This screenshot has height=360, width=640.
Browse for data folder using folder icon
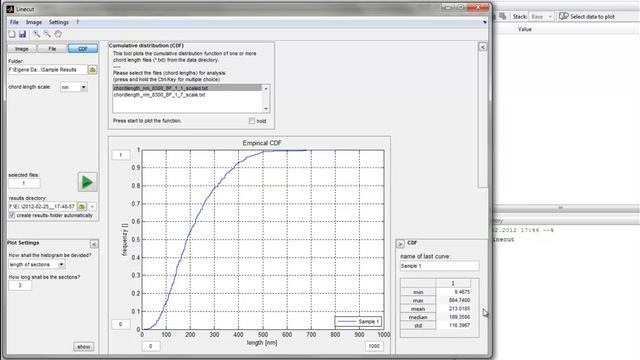click(x=92, y=70)
